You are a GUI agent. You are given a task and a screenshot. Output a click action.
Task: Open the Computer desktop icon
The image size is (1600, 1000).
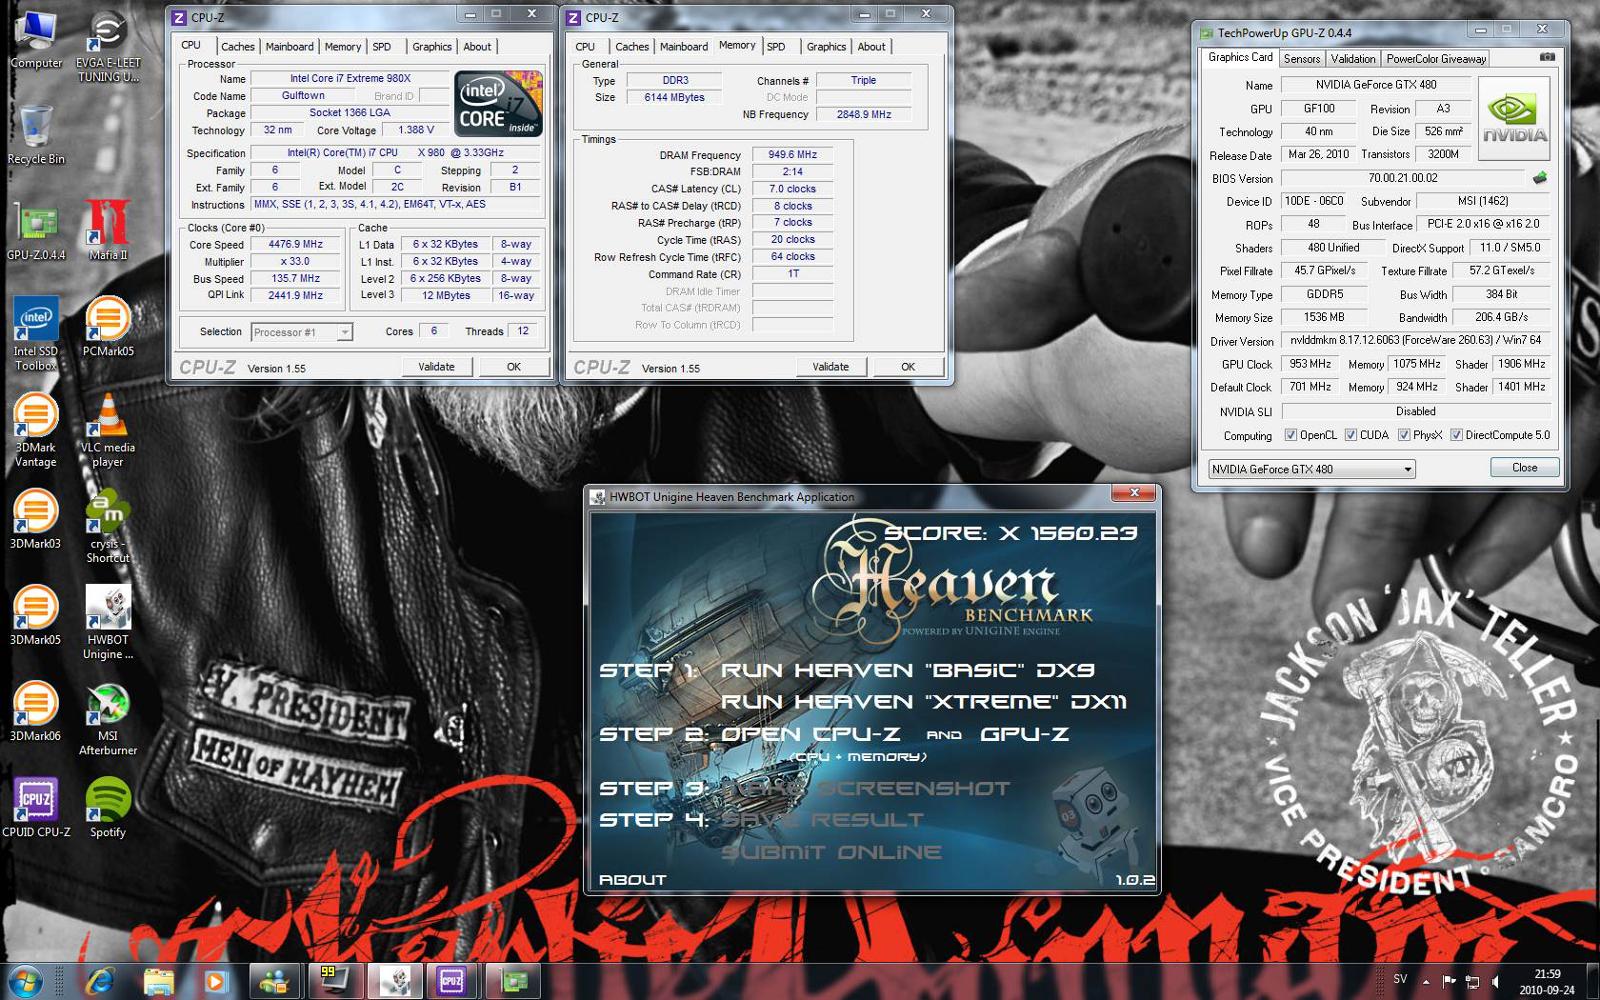(36, 40)
